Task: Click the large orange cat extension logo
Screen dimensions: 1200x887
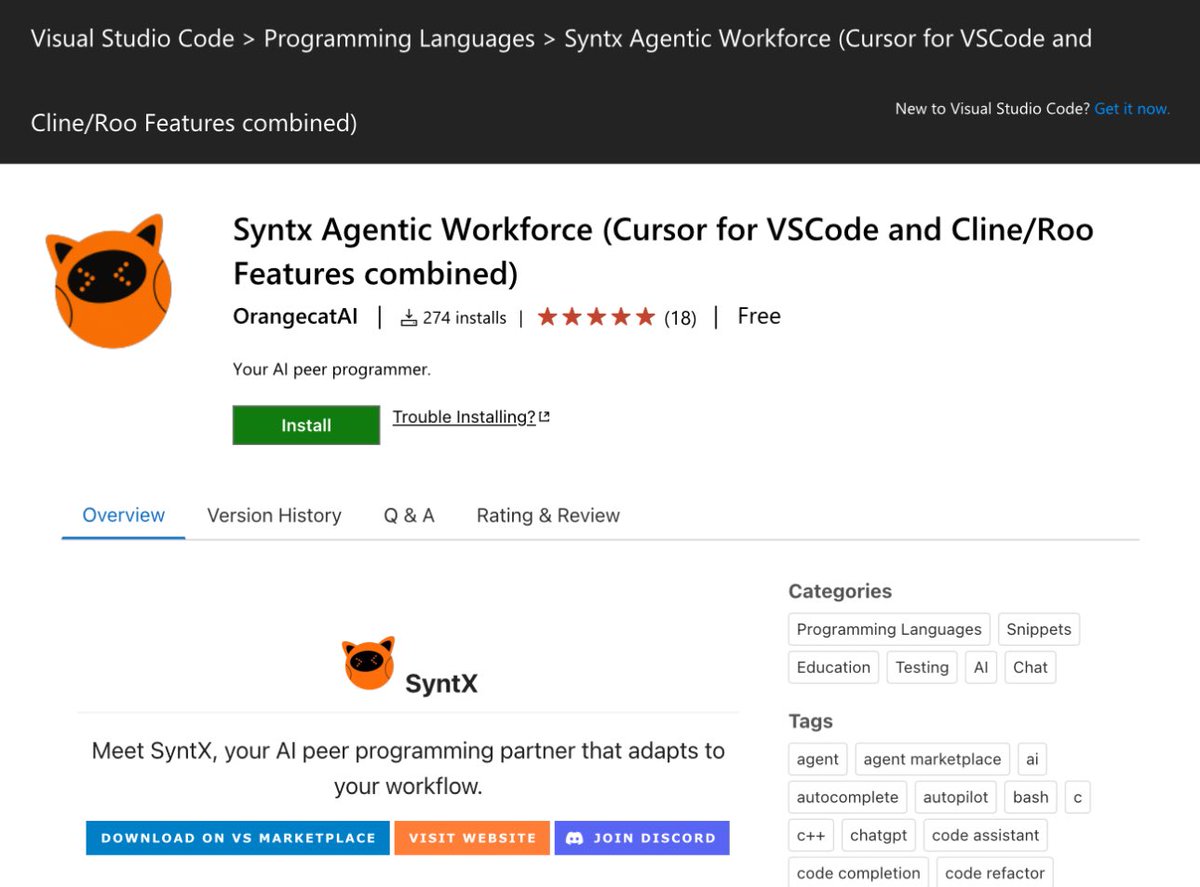Action: pos(109,281)
